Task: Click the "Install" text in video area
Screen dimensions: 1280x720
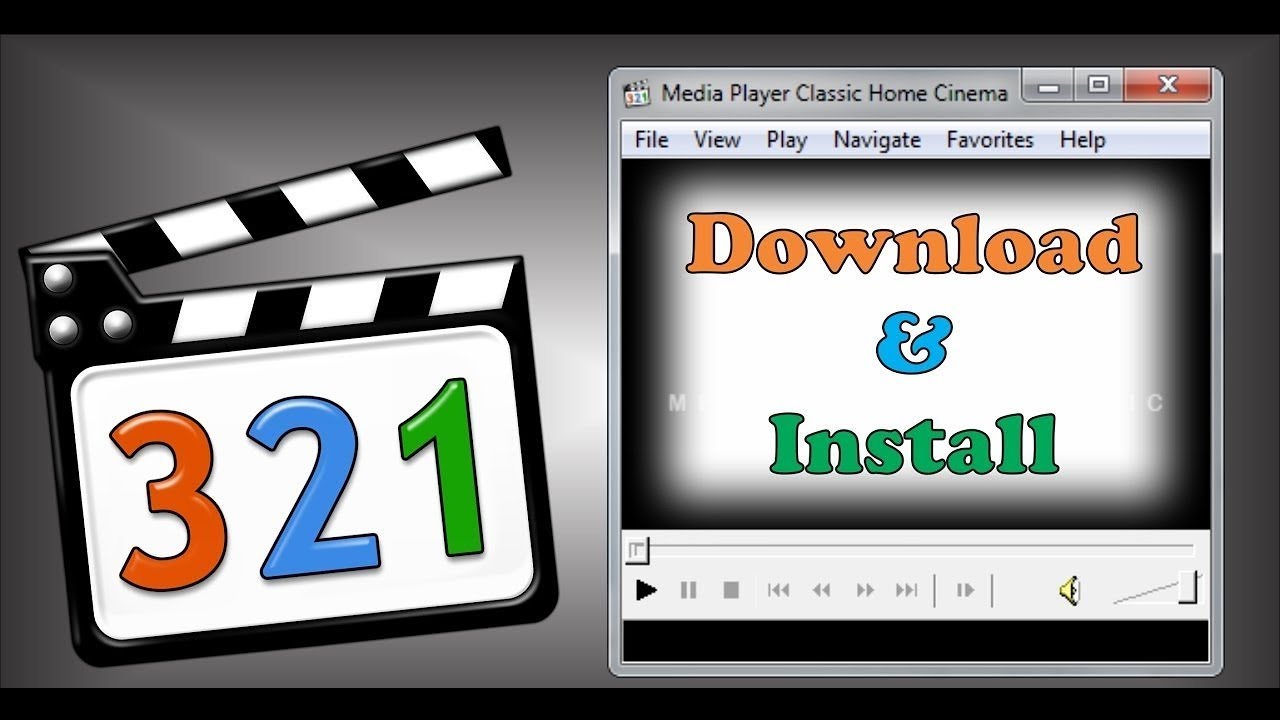Action: tap(914, 444)
